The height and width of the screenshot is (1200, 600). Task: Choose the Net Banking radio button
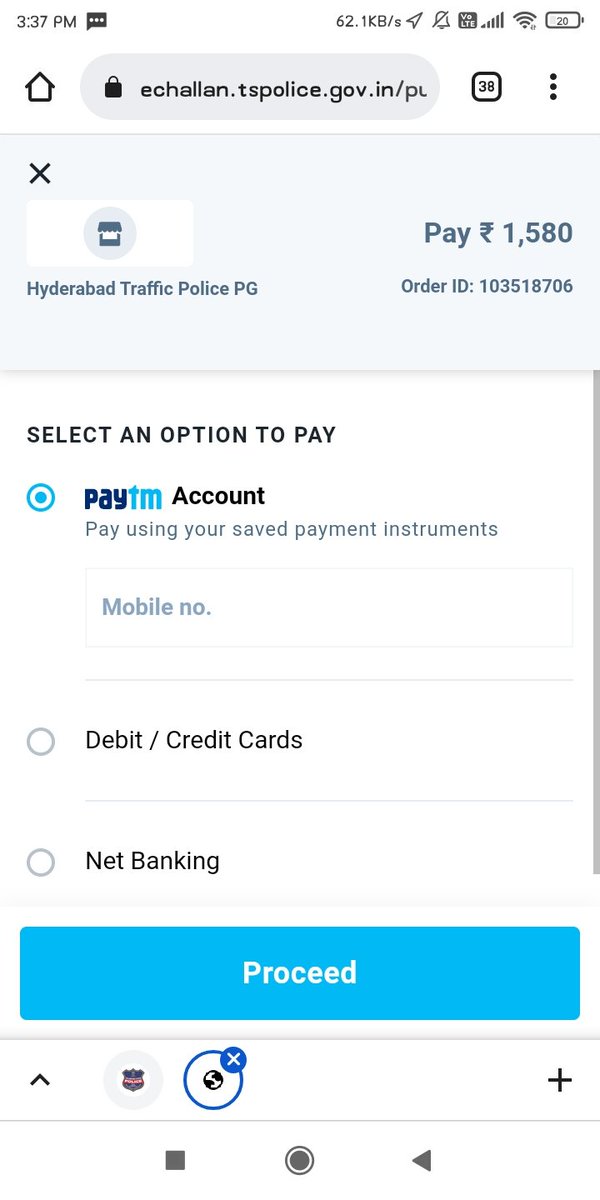click(40, 862)
